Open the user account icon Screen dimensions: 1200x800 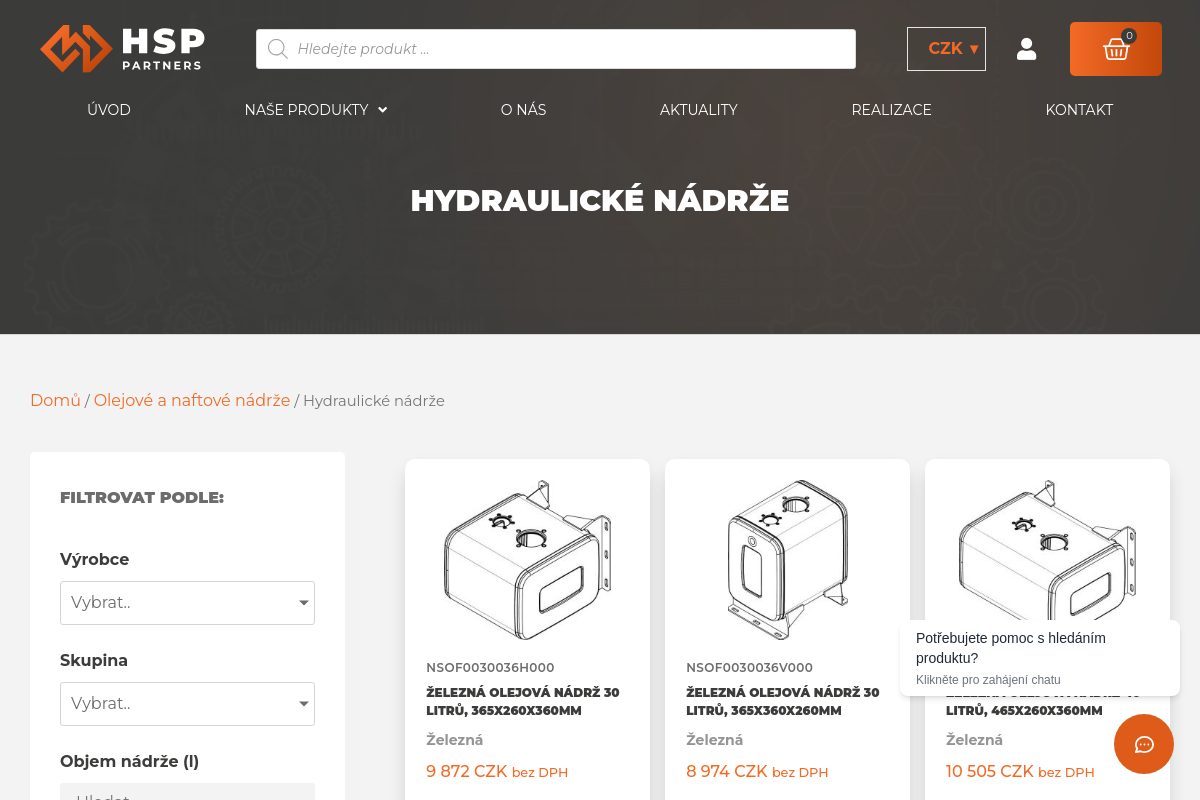tap(1026, 49)
